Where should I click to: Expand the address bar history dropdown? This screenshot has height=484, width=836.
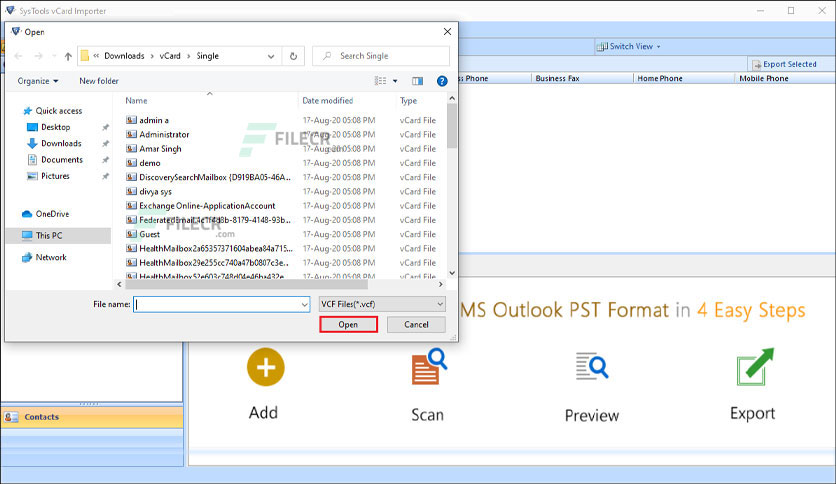pos(271,56)
